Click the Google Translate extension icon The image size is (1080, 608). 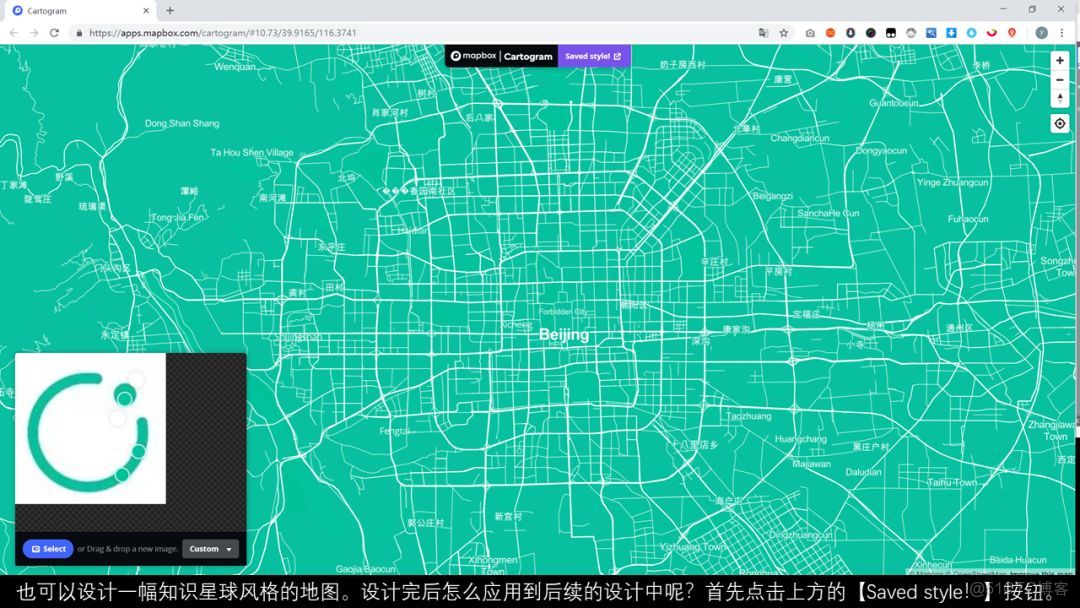point(762,32)
